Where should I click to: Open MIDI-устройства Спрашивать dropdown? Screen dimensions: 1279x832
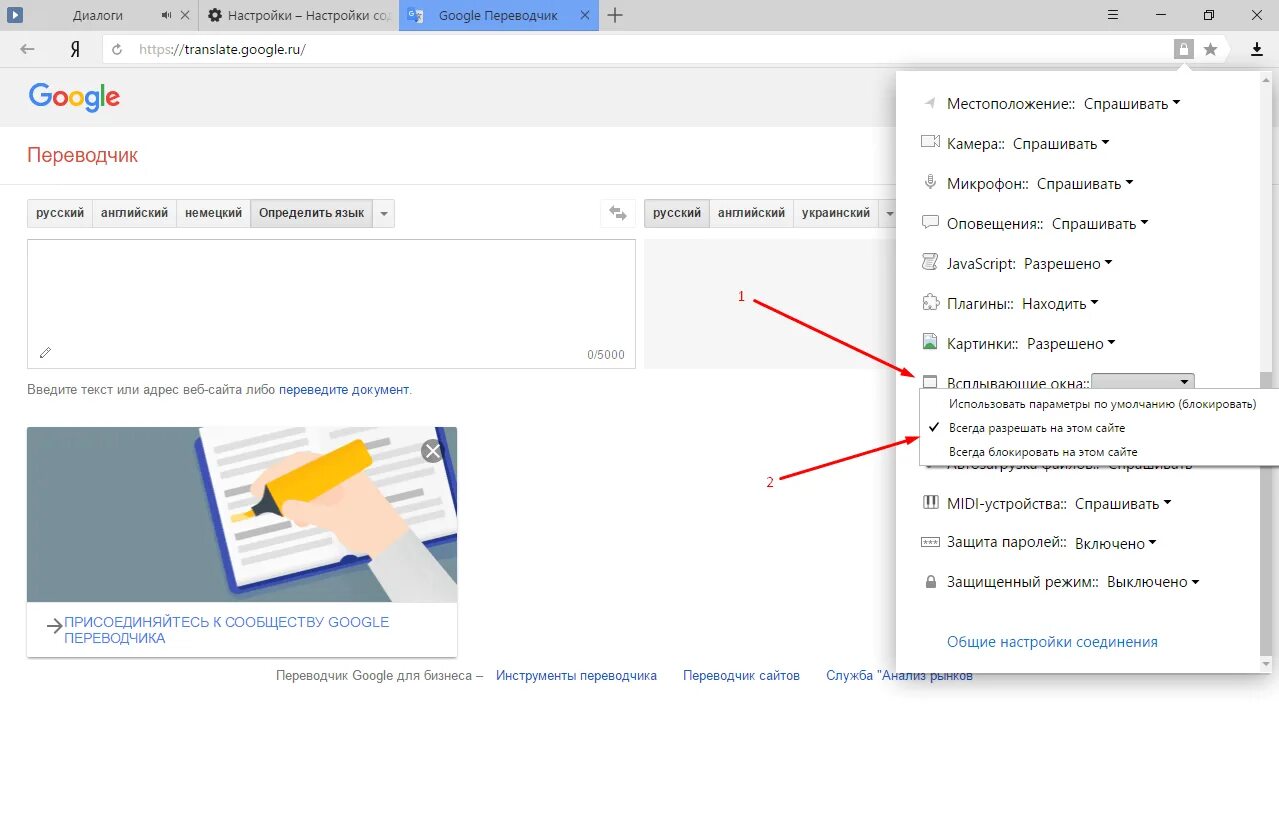(x=1123, y=503)
